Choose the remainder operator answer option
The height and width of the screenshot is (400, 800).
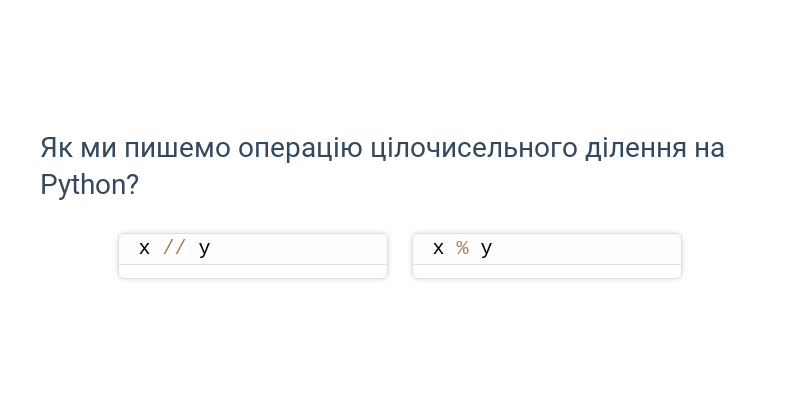(547, 256)
